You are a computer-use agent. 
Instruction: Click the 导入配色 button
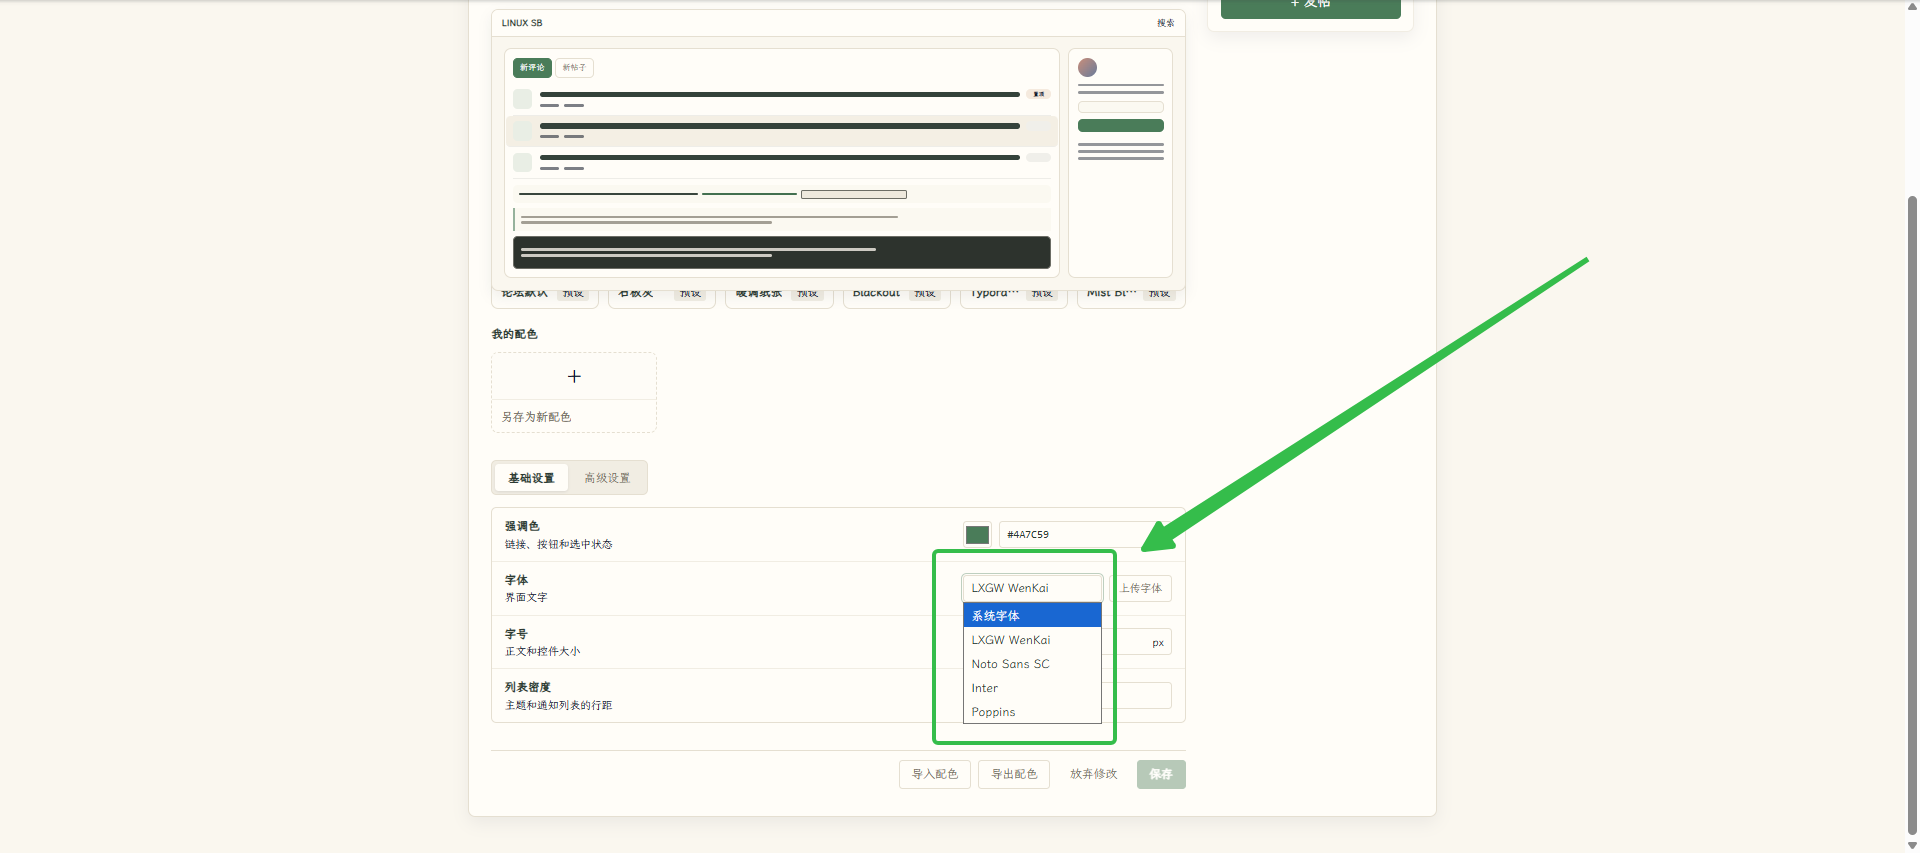934,774
